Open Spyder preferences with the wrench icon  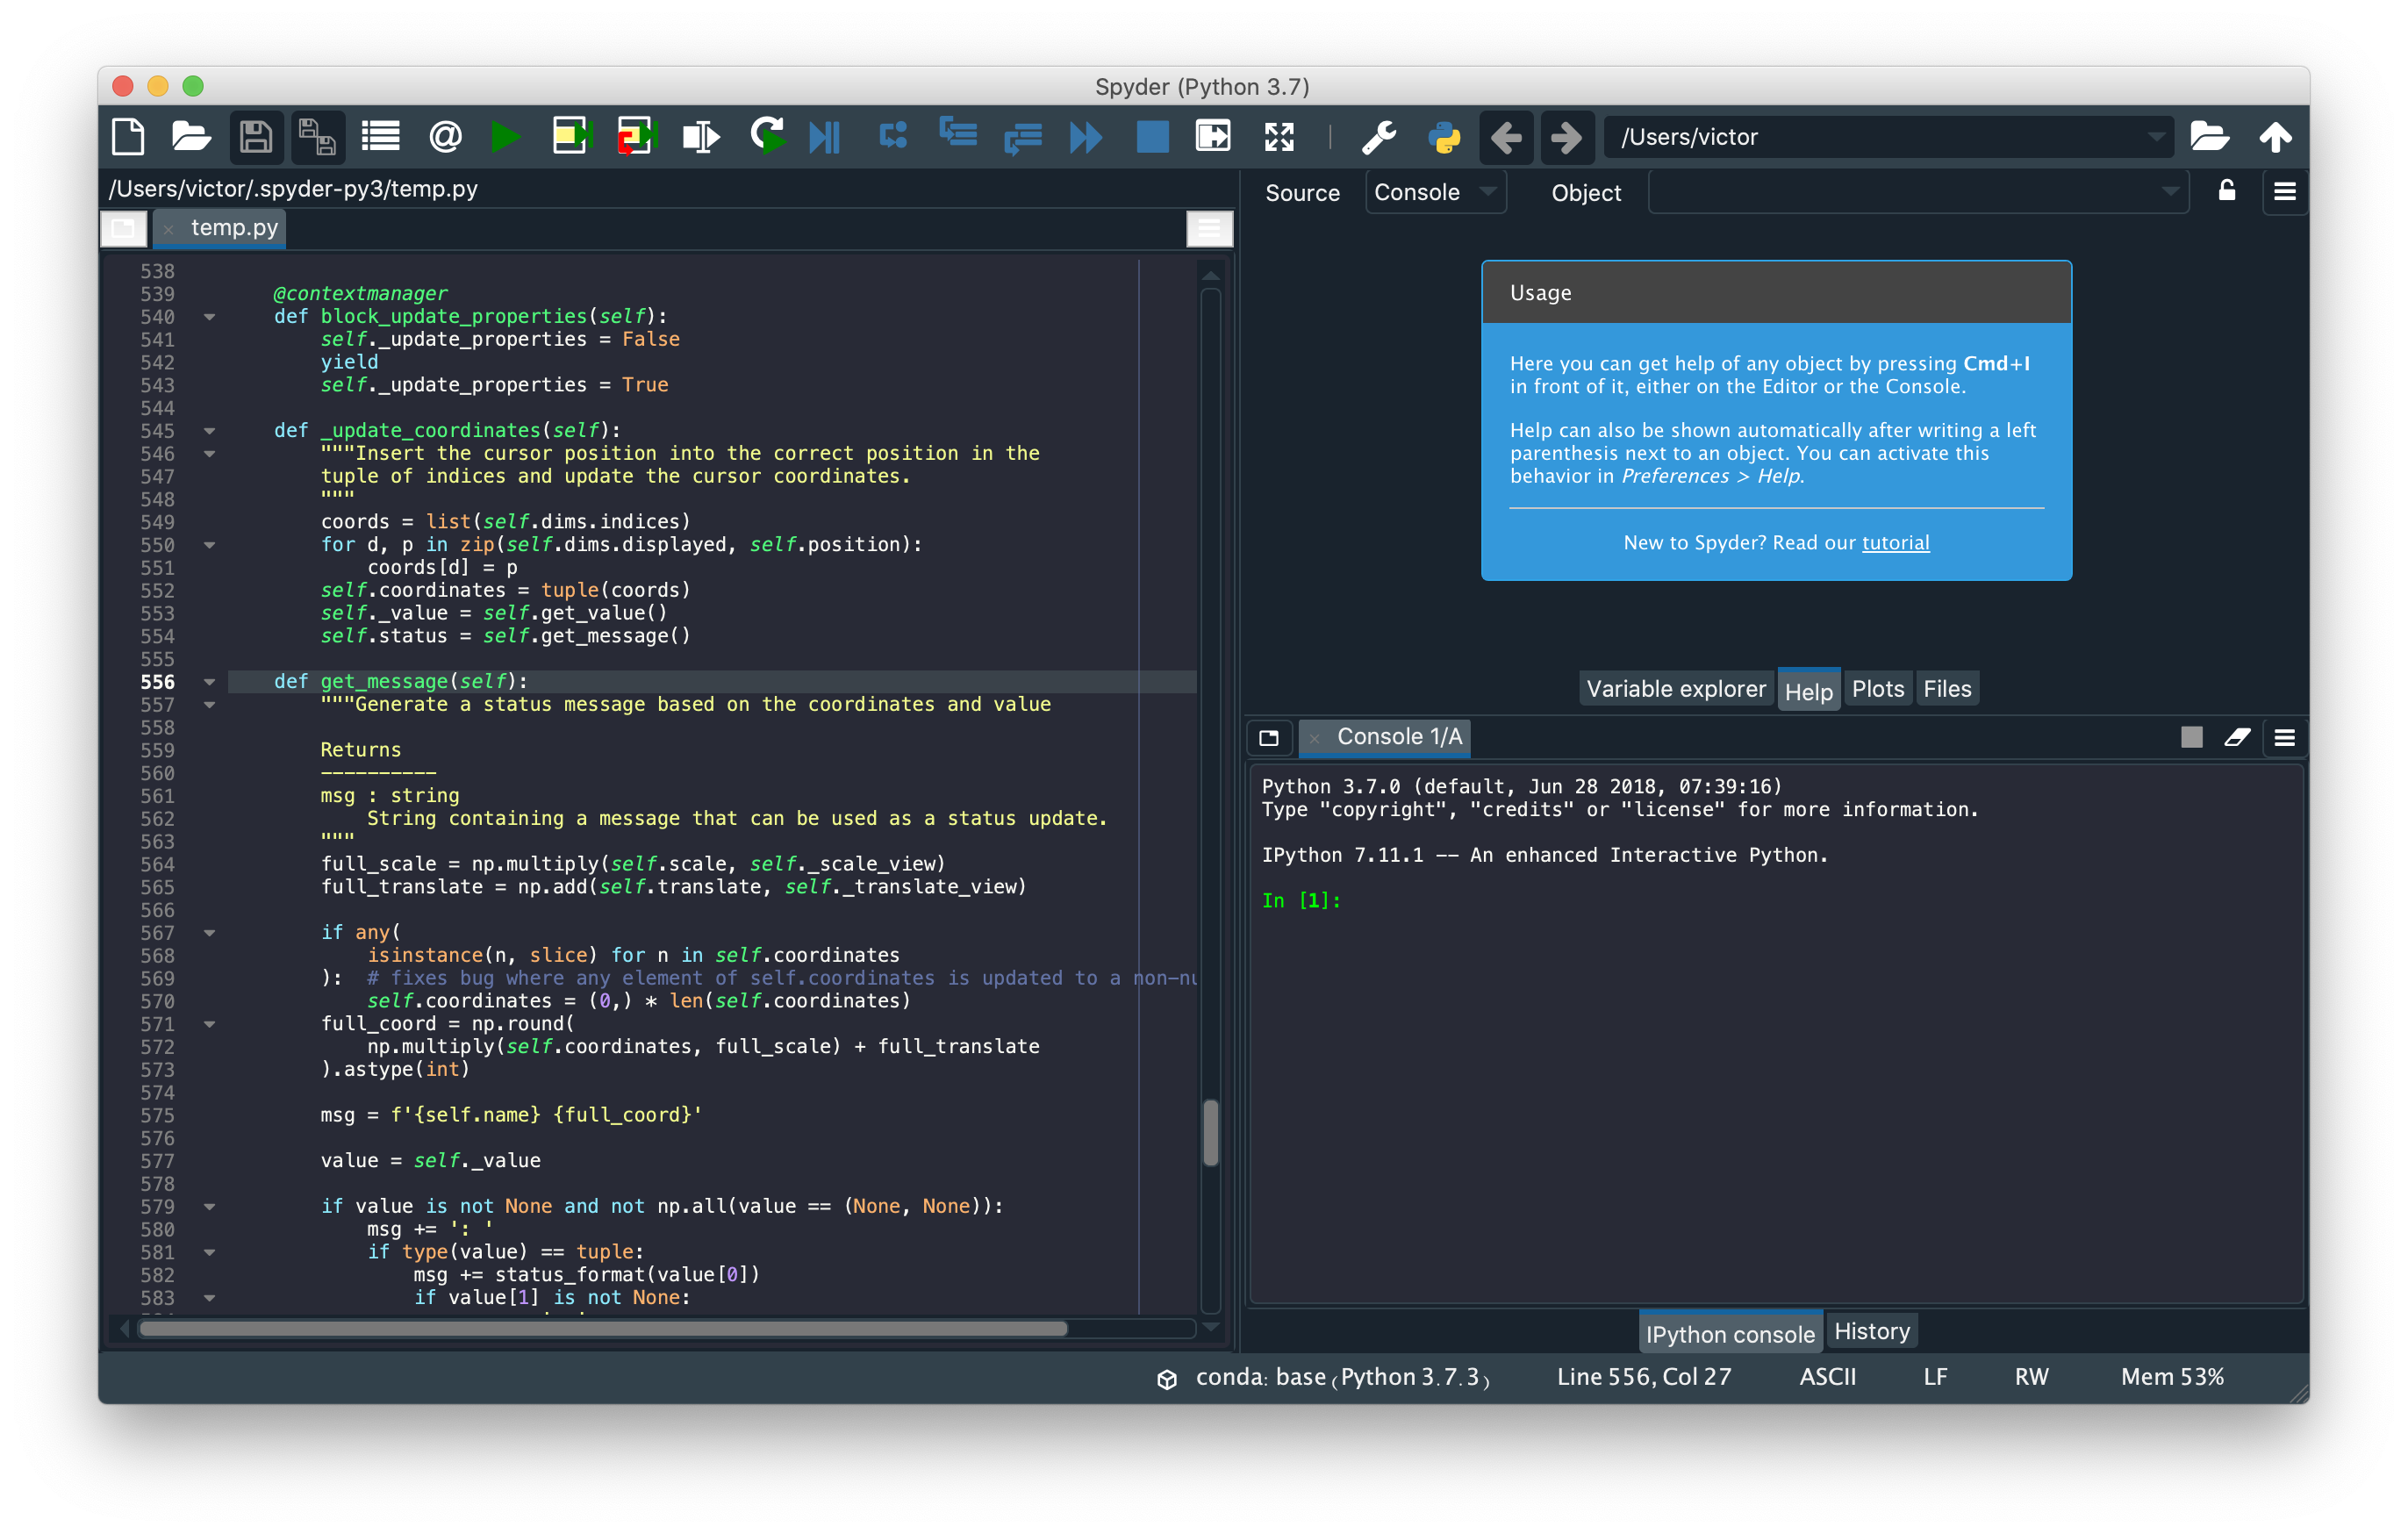[x=1380, y=137]
